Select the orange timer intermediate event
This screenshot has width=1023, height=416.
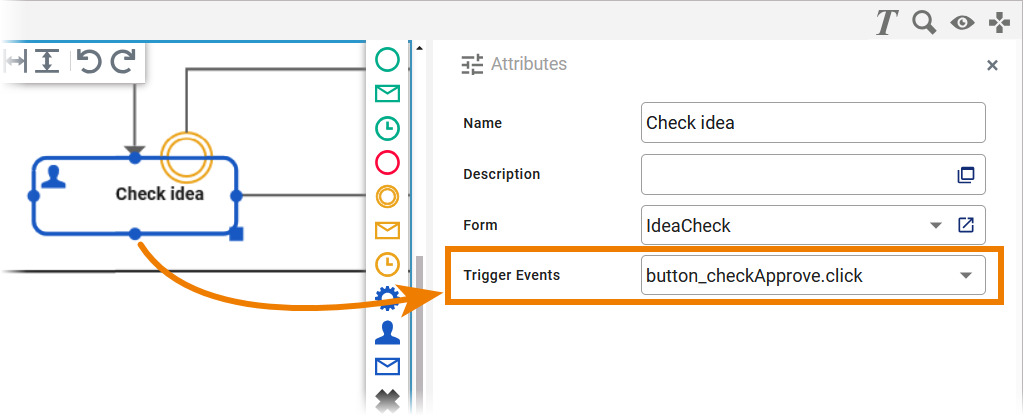tap(387, 264)
